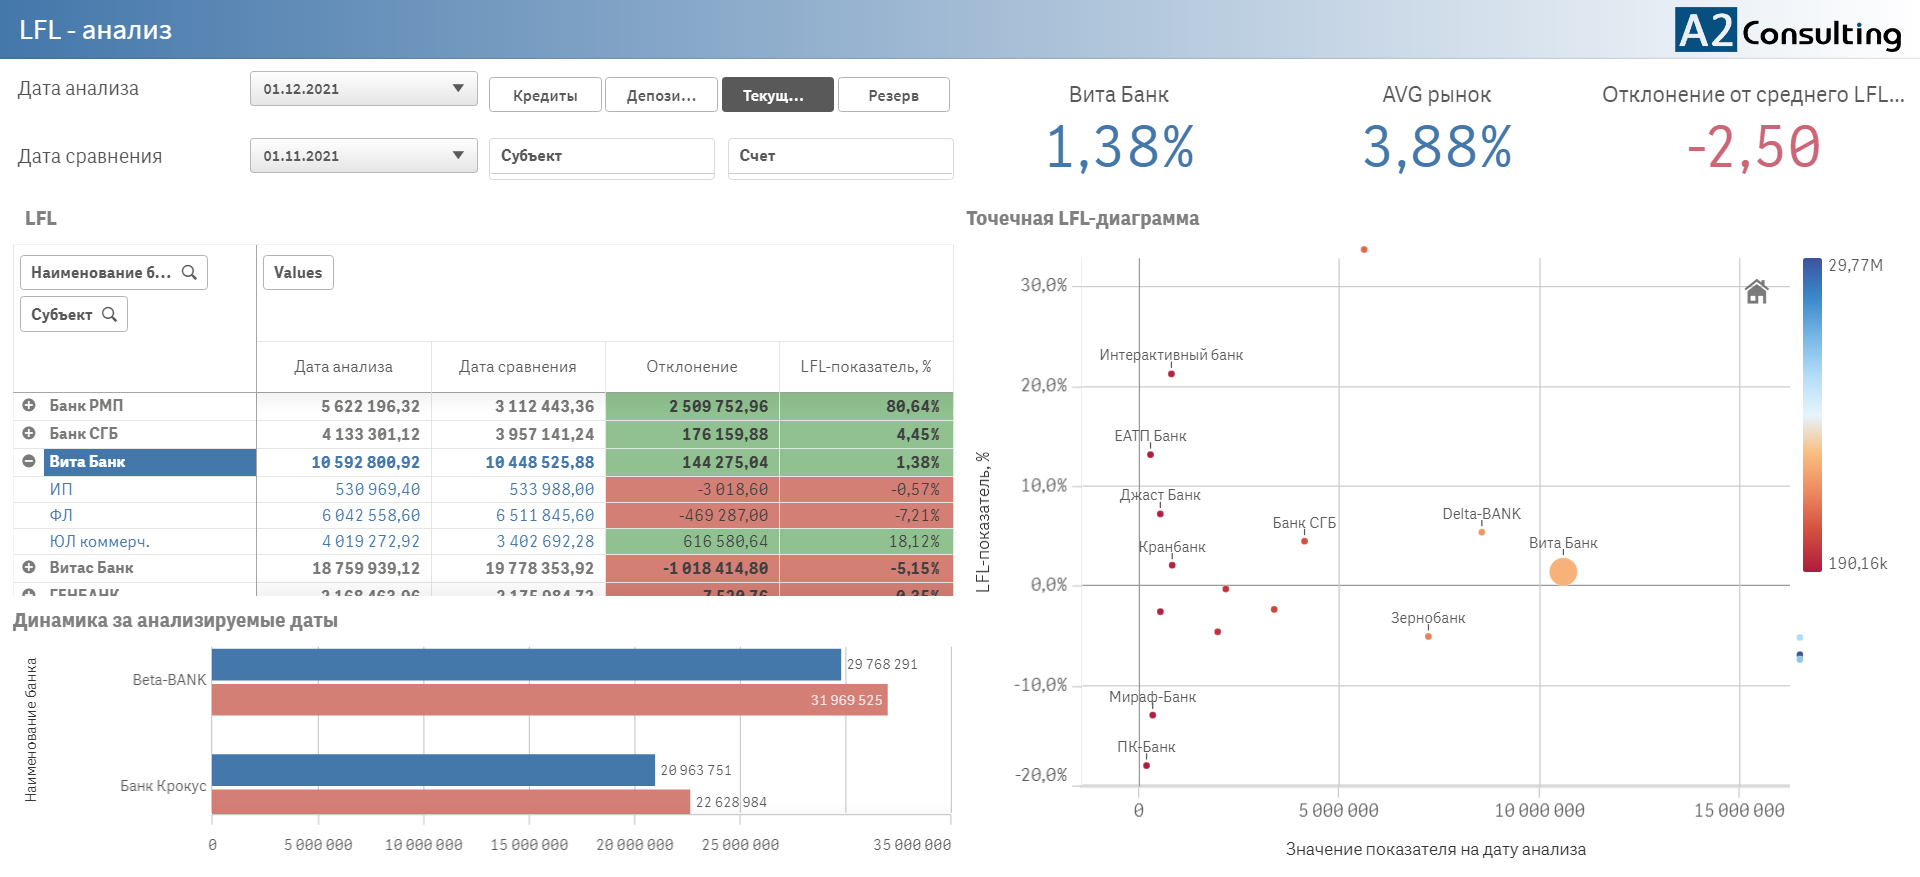Click the color gradient legend bar
This screenshot has width=1920, height=877.
tap(1812, 415)
